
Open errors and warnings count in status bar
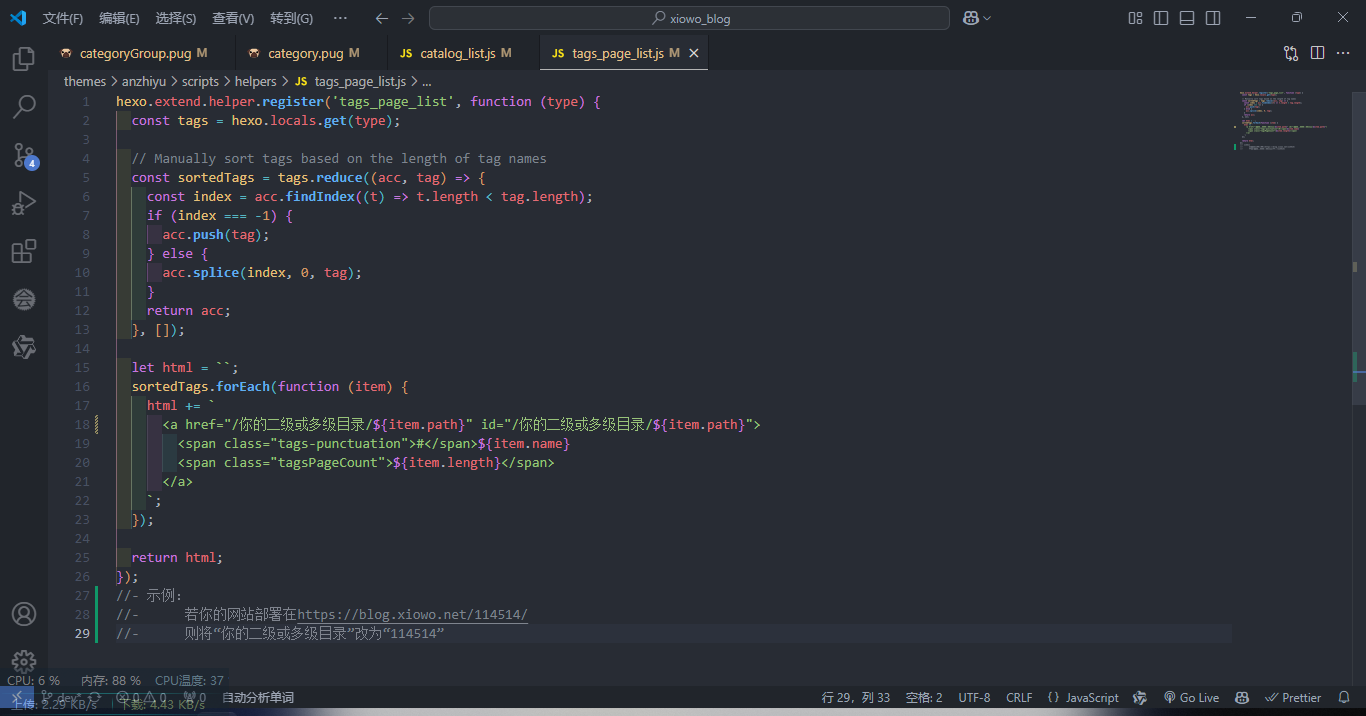pos(141,698)
